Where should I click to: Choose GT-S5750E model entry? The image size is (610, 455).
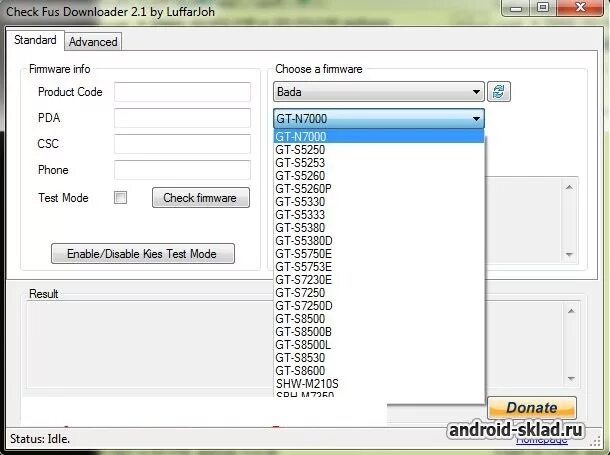point(379,254)
